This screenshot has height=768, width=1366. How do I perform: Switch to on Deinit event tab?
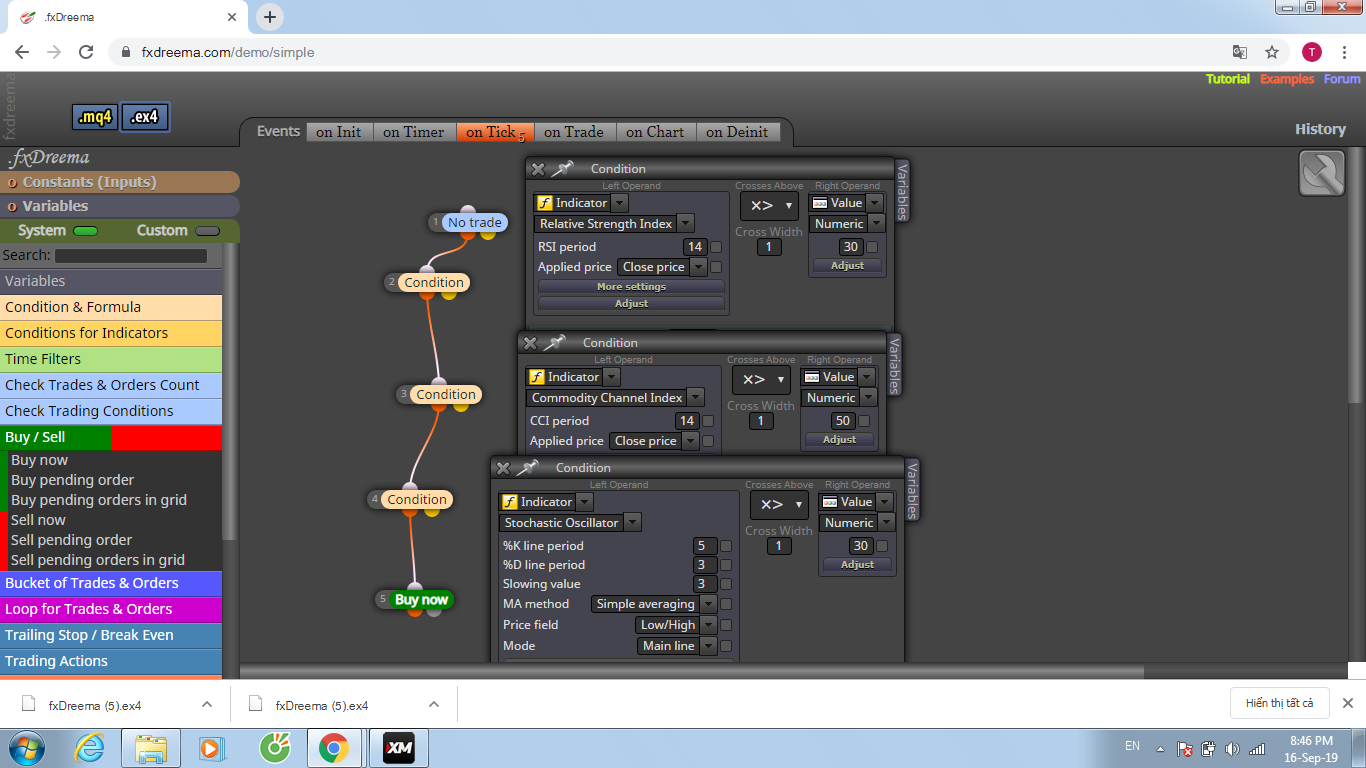(737, 132)
